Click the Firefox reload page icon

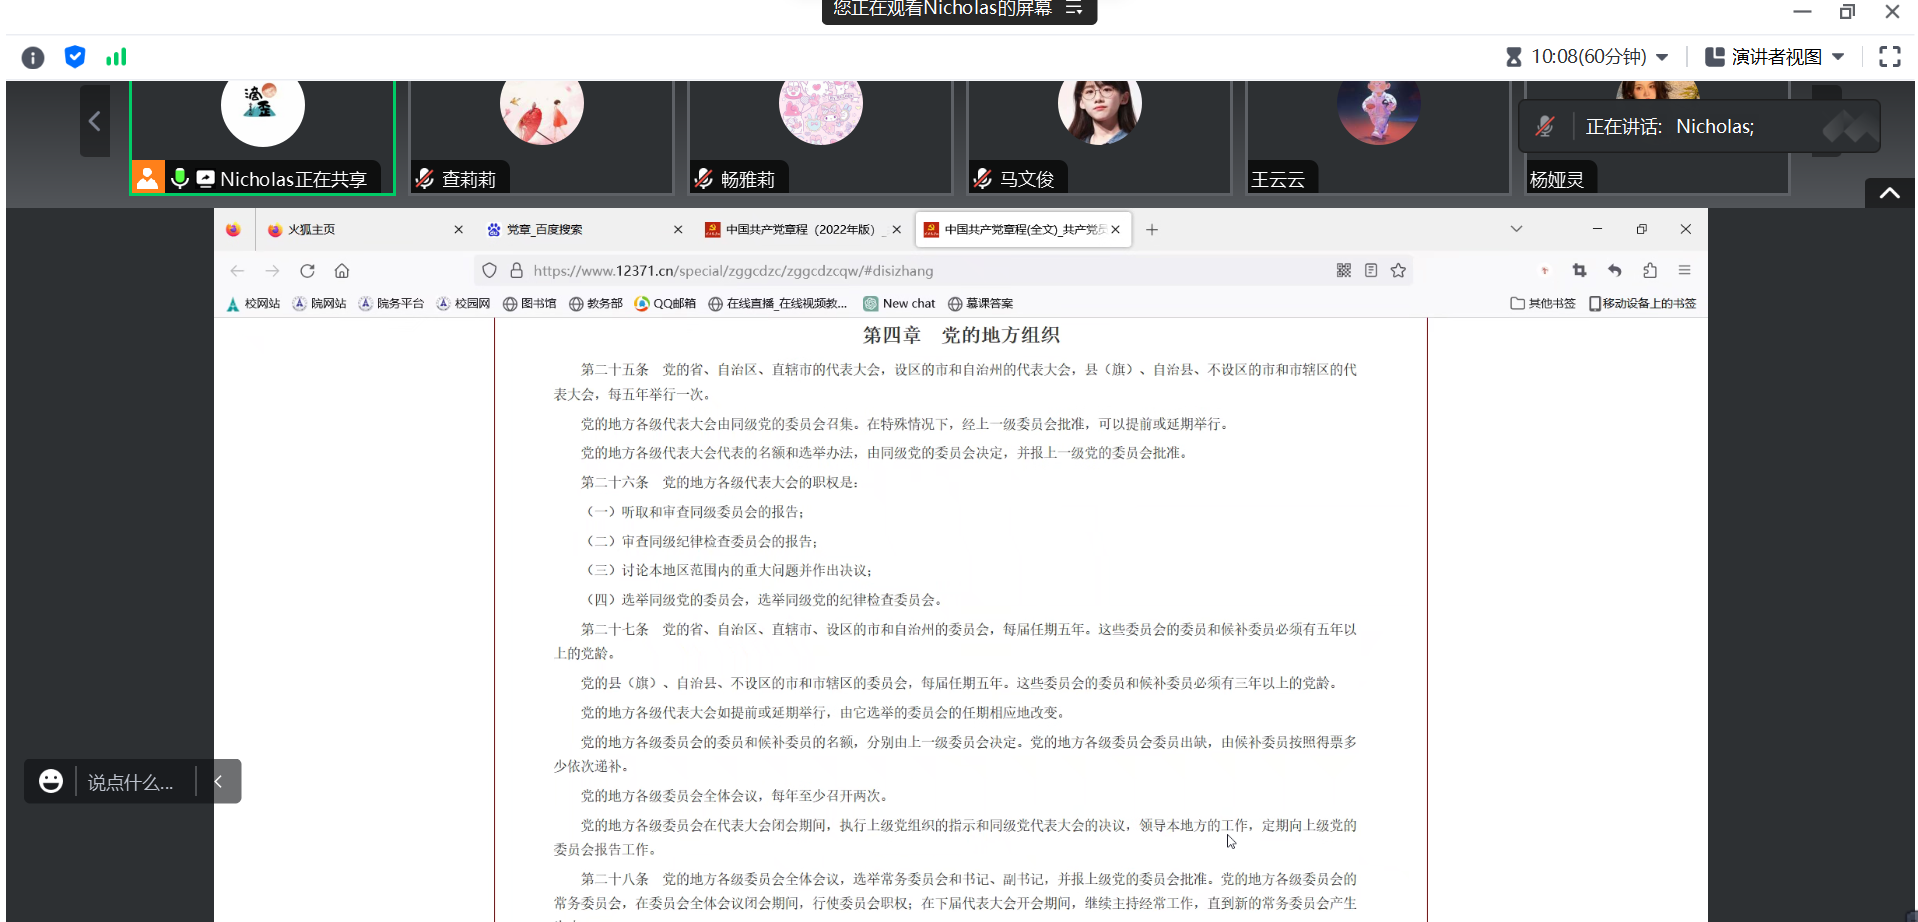307,271
